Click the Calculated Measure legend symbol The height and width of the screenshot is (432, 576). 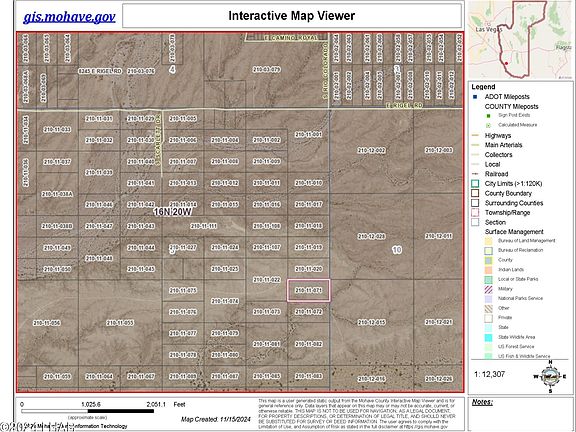(489, 125)
